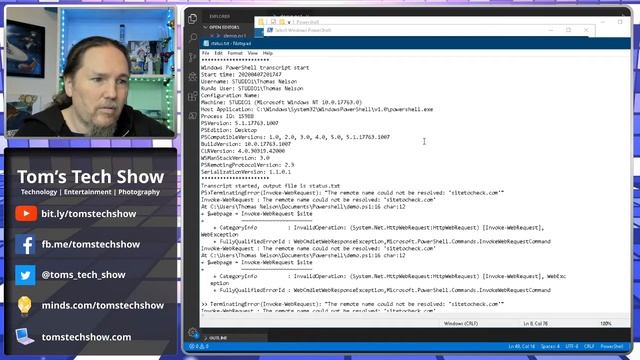
Task: Click the YouTube icon in the overlay
Action: [26, 213]
